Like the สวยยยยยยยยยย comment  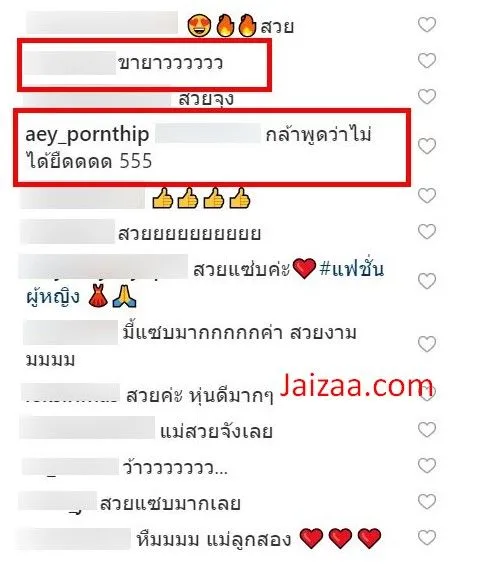(427, 231)
